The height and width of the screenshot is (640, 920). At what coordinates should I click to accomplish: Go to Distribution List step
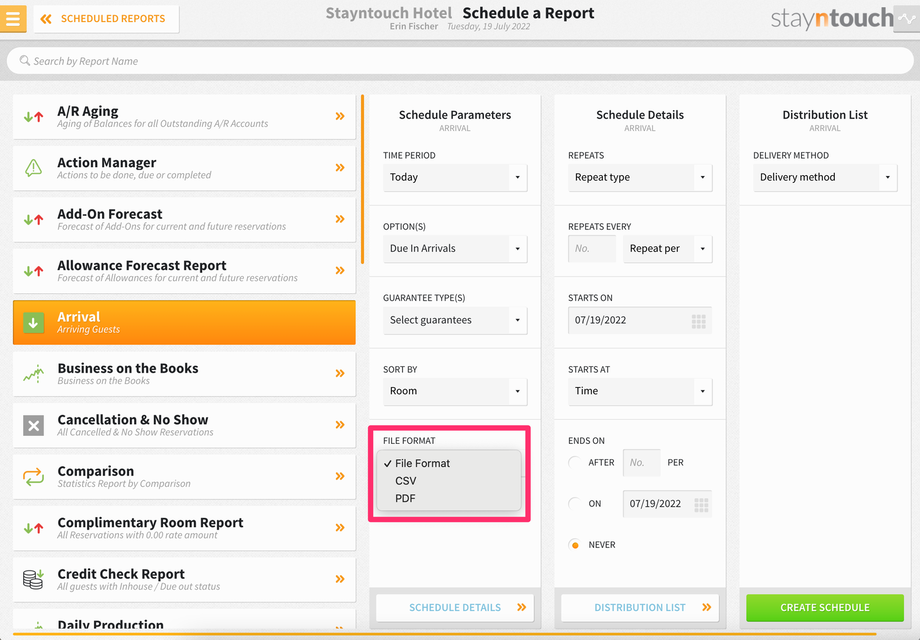click(x=640, y=608)
